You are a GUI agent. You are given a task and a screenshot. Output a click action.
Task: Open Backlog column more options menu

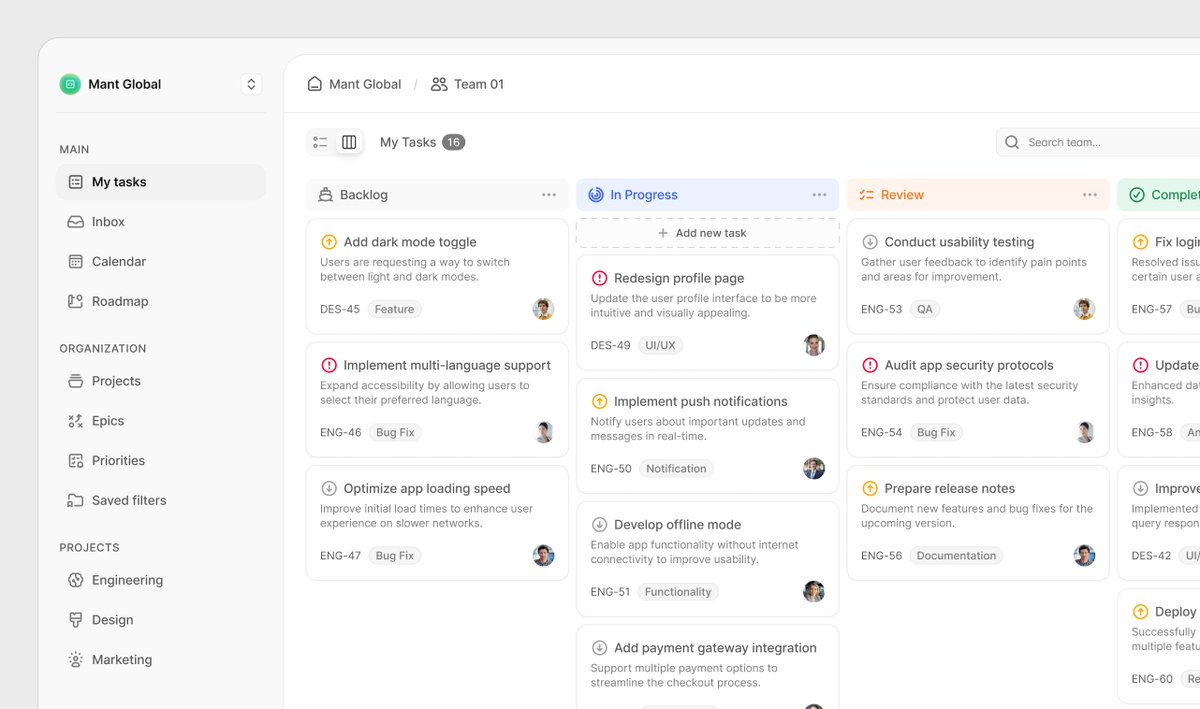(549, 195)
